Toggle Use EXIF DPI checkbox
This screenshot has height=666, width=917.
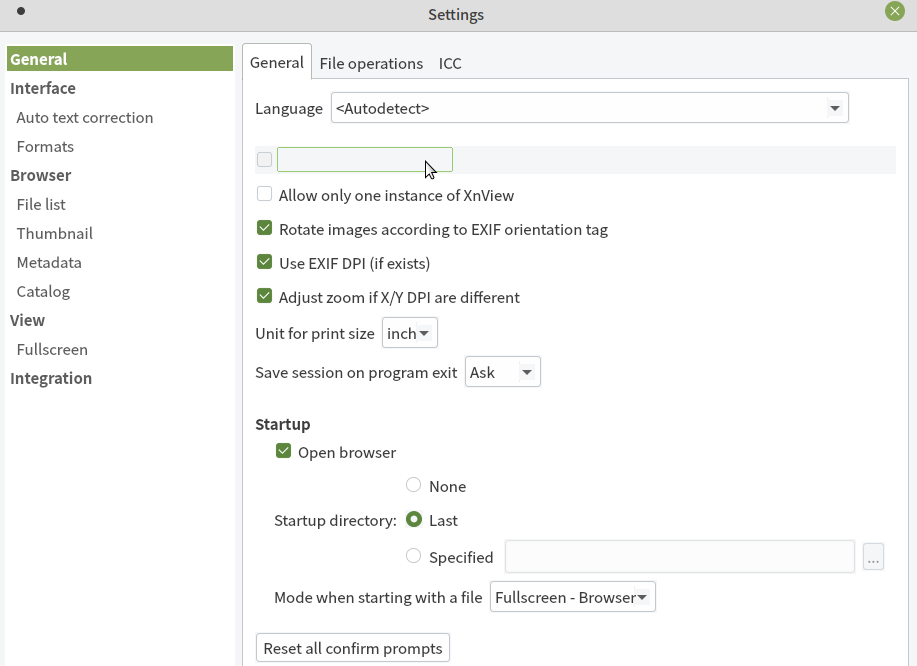click(265, 263)
